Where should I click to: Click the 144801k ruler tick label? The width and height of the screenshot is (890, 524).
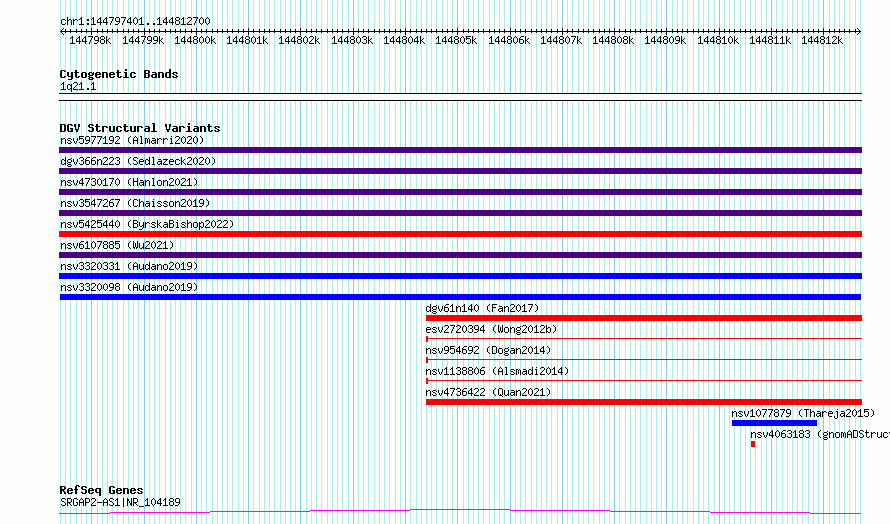(x=247, y=40)
